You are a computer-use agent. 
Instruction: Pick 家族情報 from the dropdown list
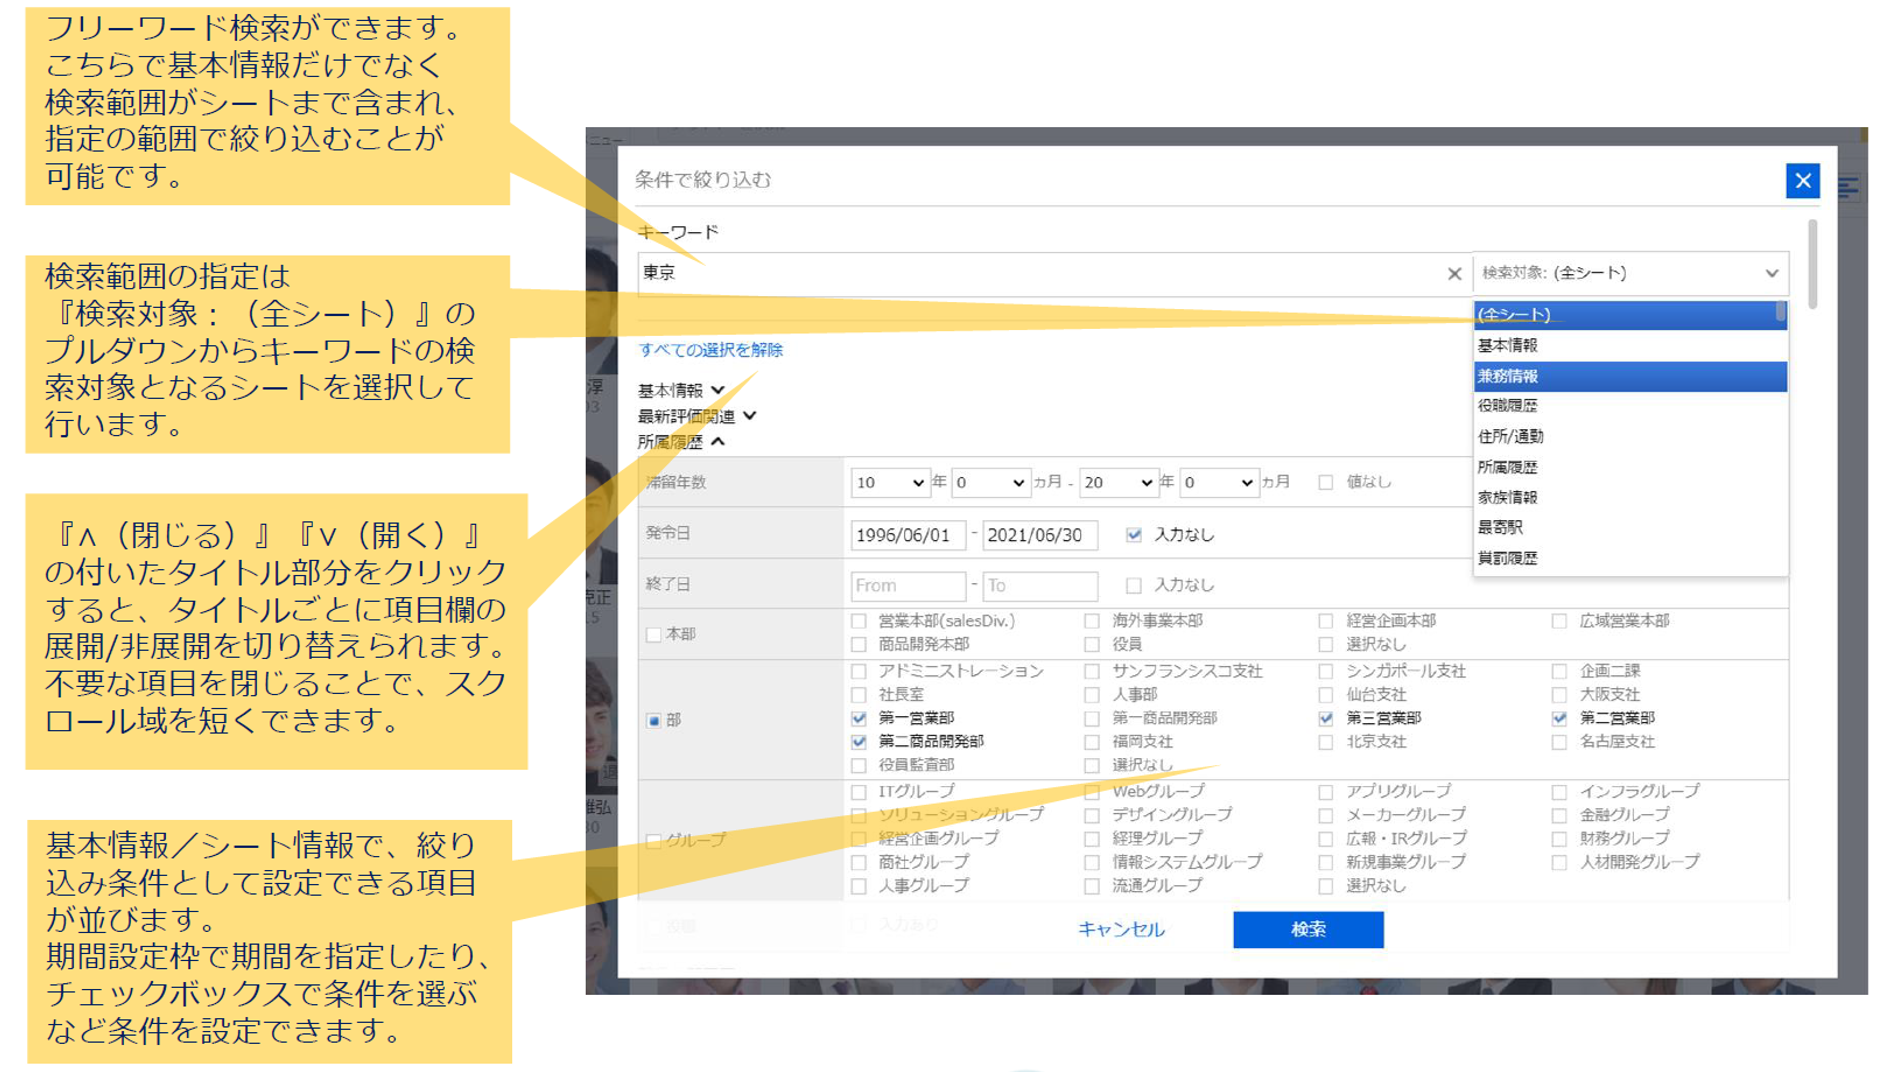click(1630, 497)
